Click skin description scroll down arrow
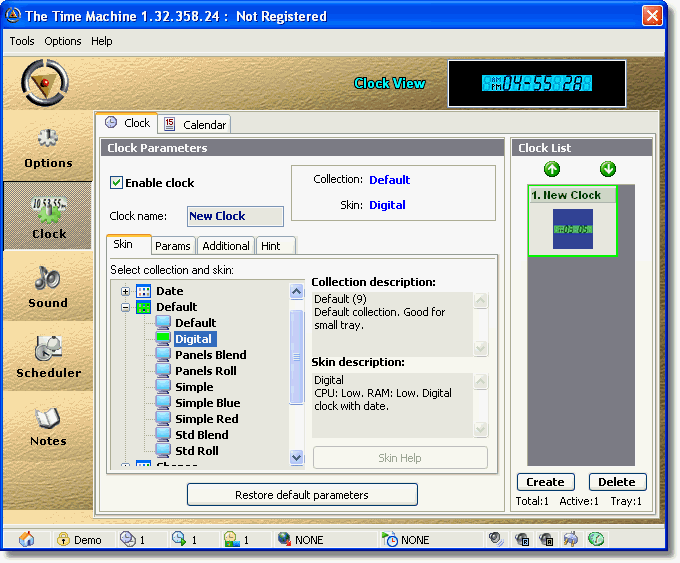 coord(481,429)
